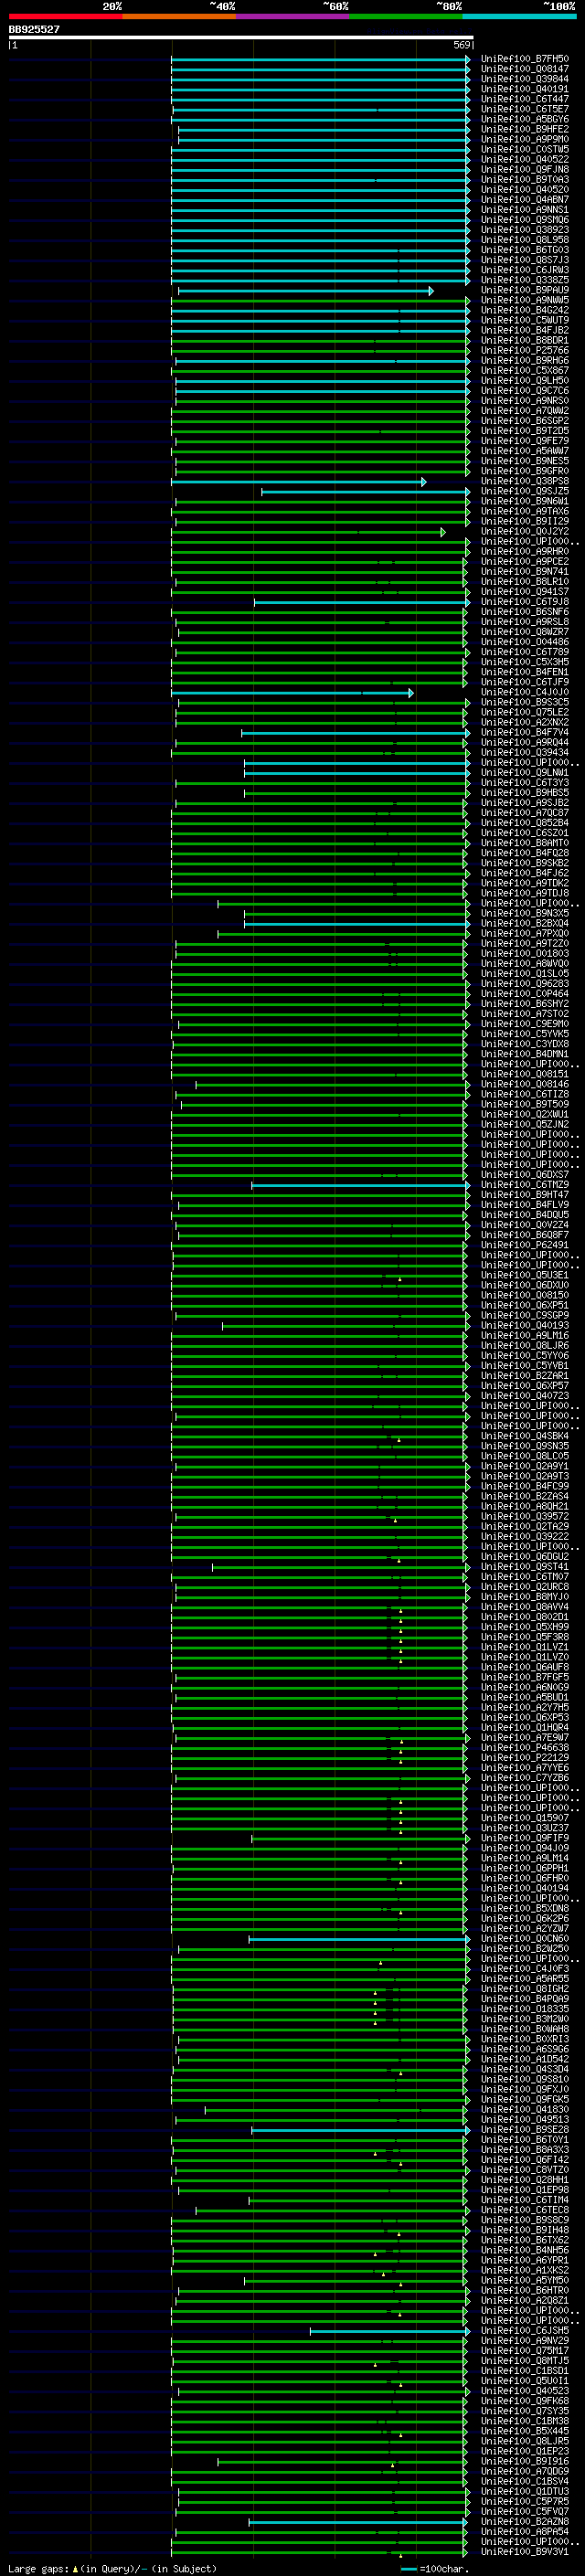Open hit UniRef100_B7FM50 label
585x2576 pixels.
click(525, 59)
